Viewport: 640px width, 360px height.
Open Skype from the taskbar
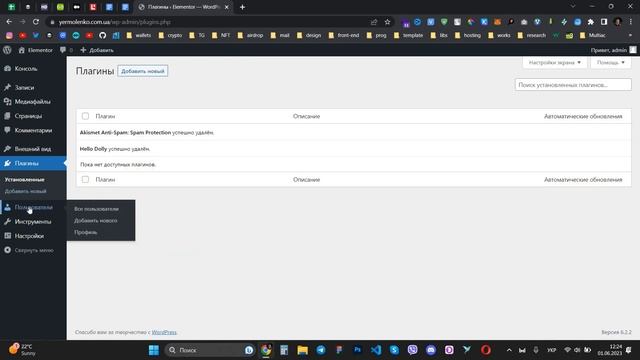[394, 350]
